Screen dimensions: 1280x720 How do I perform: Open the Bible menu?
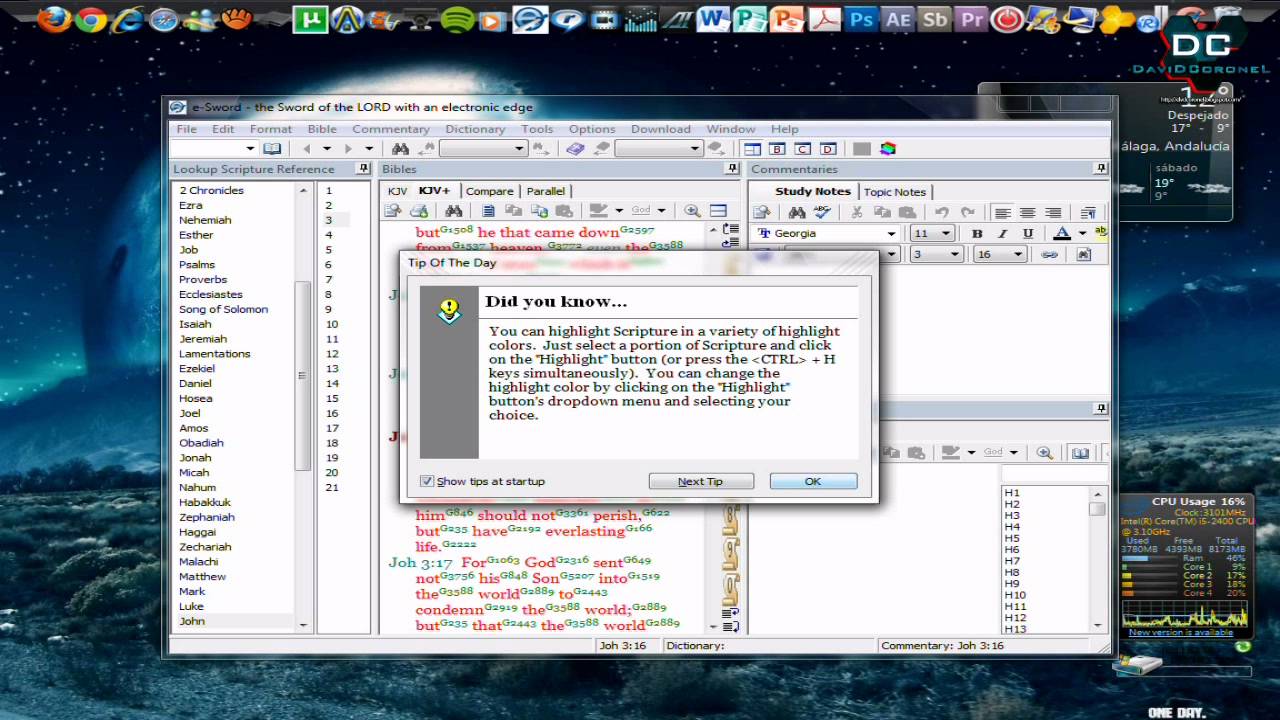[x=322, y=129]
